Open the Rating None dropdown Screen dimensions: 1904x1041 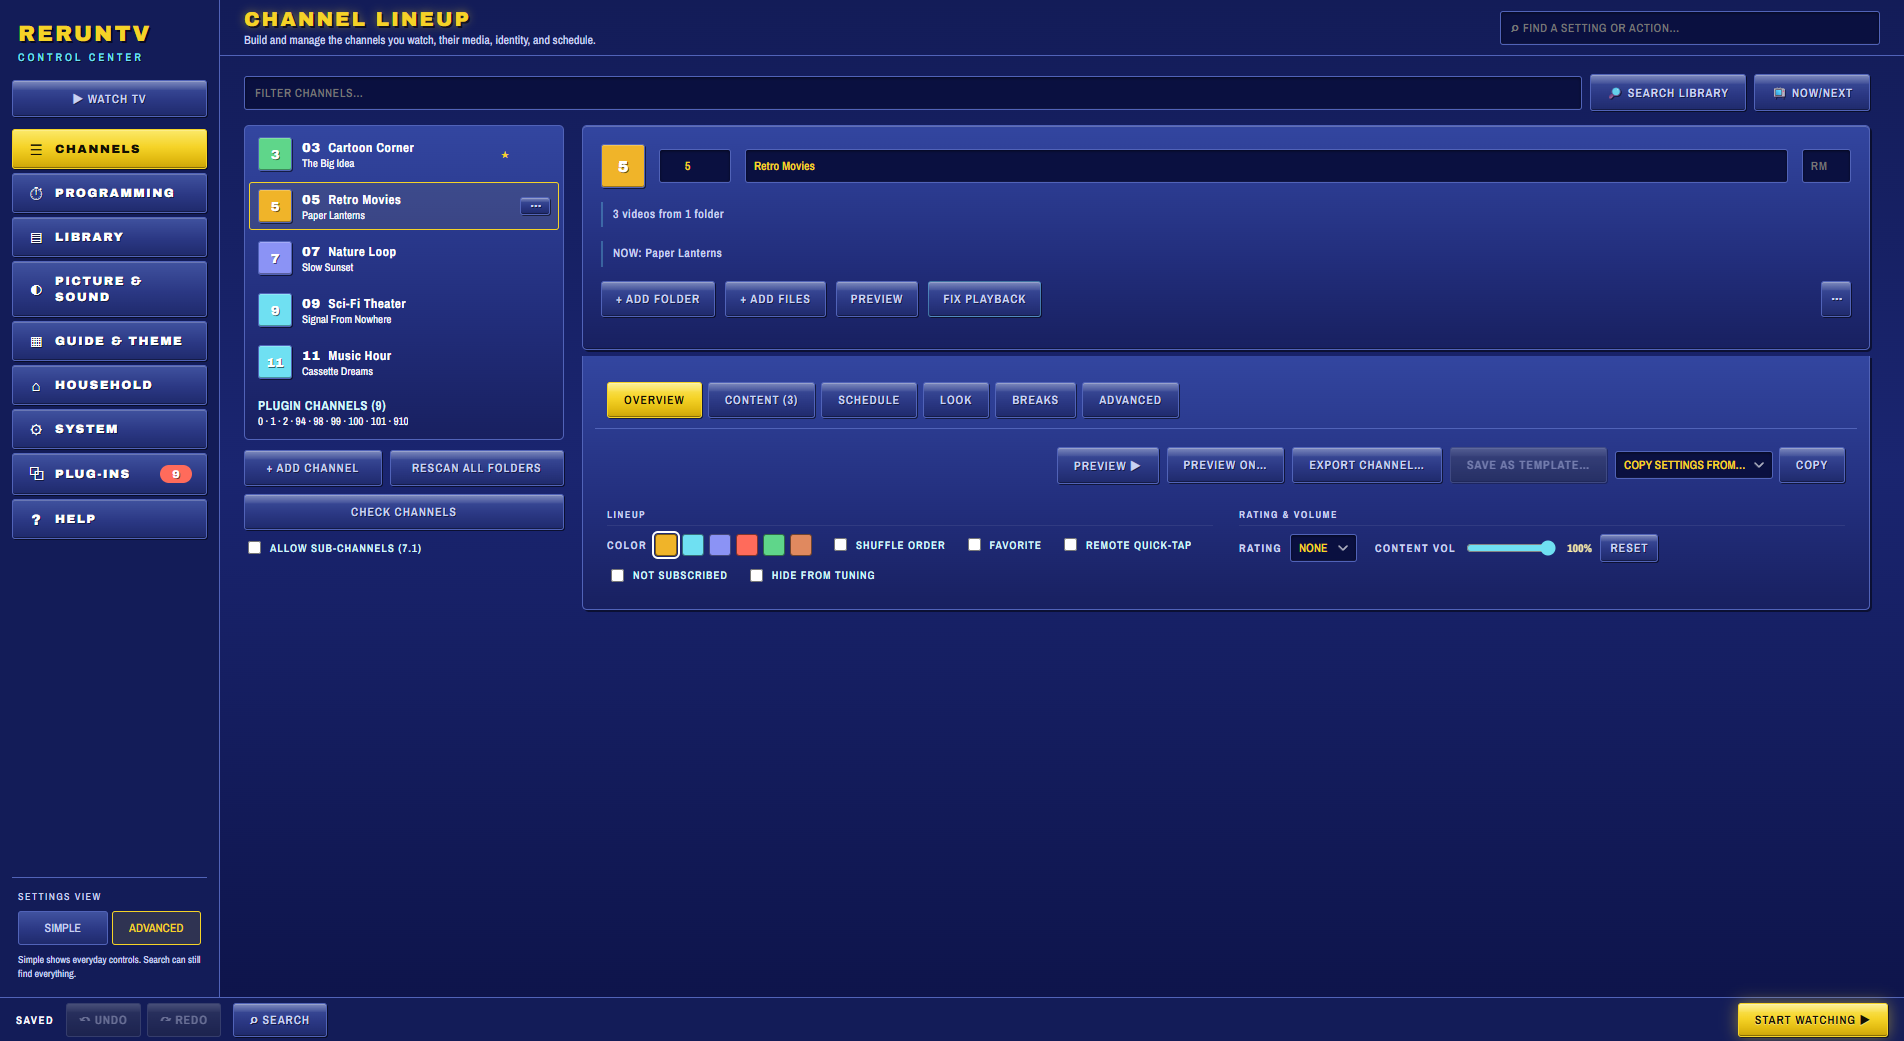click(1323, 548)
